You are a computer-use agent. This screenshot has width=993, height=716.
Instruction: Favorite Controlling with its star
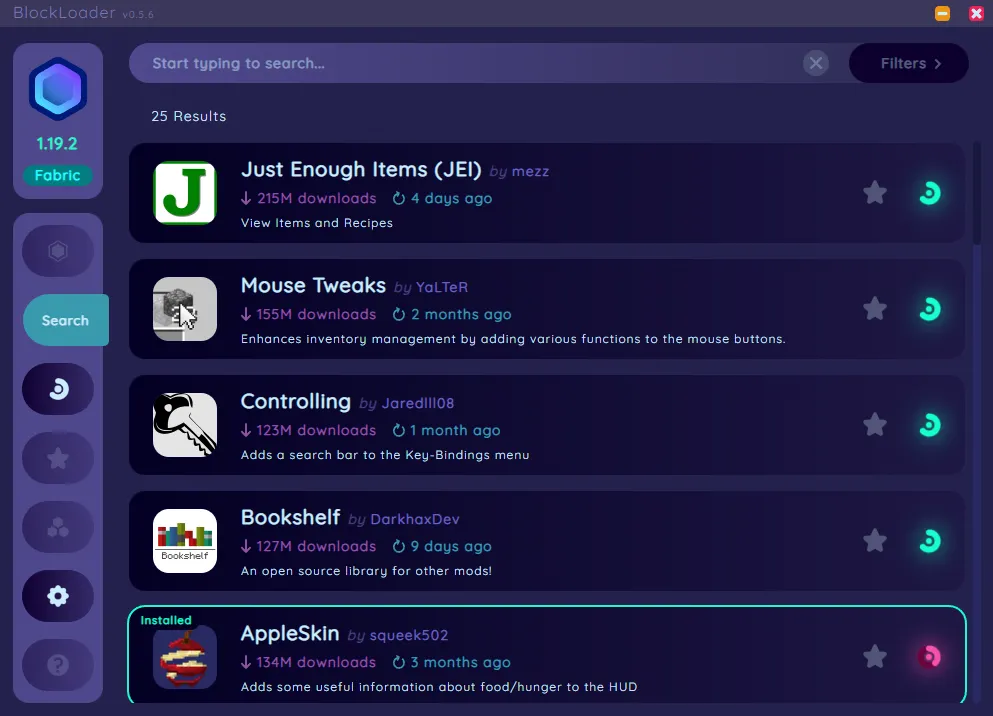[875, 425]
